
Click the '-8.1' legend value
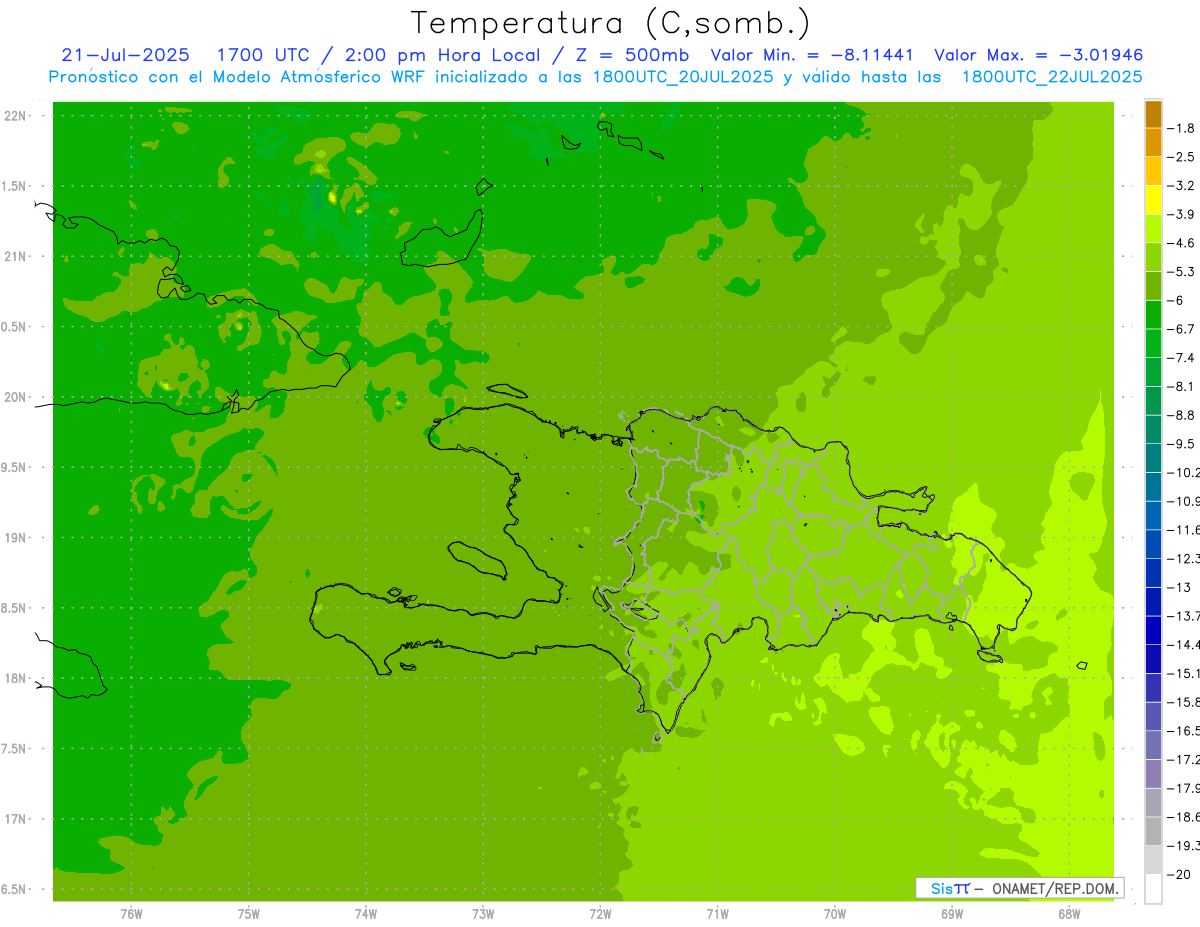click(x=1181, y=386)
